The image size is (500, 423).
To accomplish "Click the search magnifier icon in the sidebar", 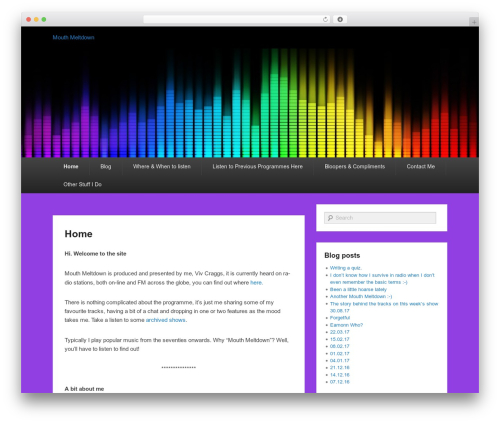I will [330, 218].
